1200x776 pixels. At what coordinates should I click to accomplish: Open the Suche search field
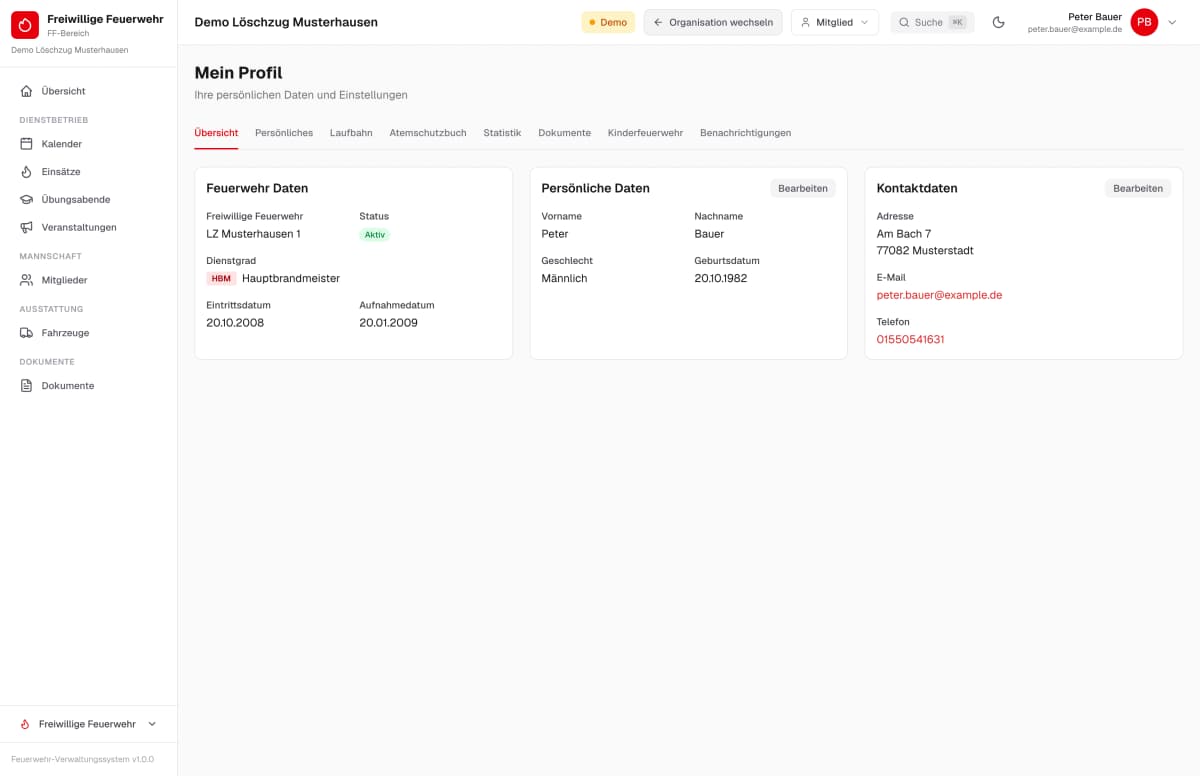click(932, 22)
